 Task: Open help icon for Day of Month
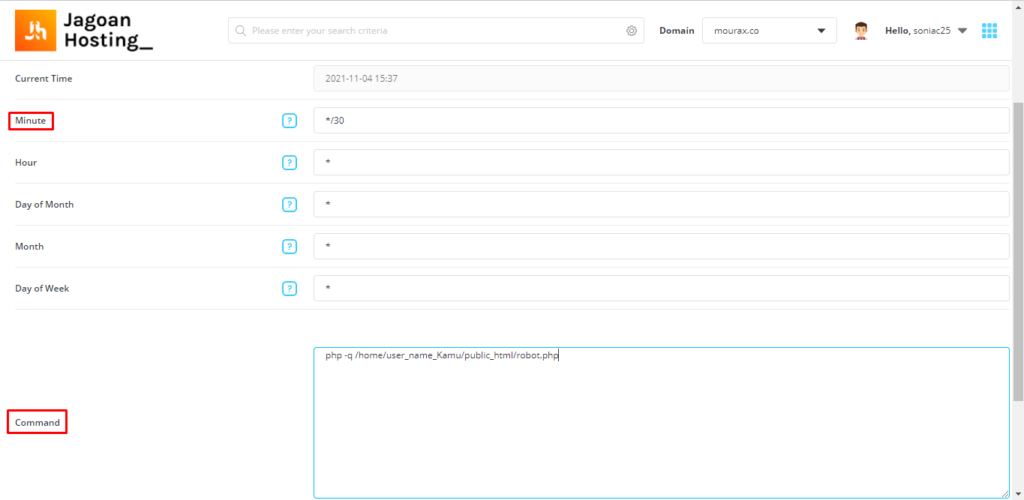point(290,205)
